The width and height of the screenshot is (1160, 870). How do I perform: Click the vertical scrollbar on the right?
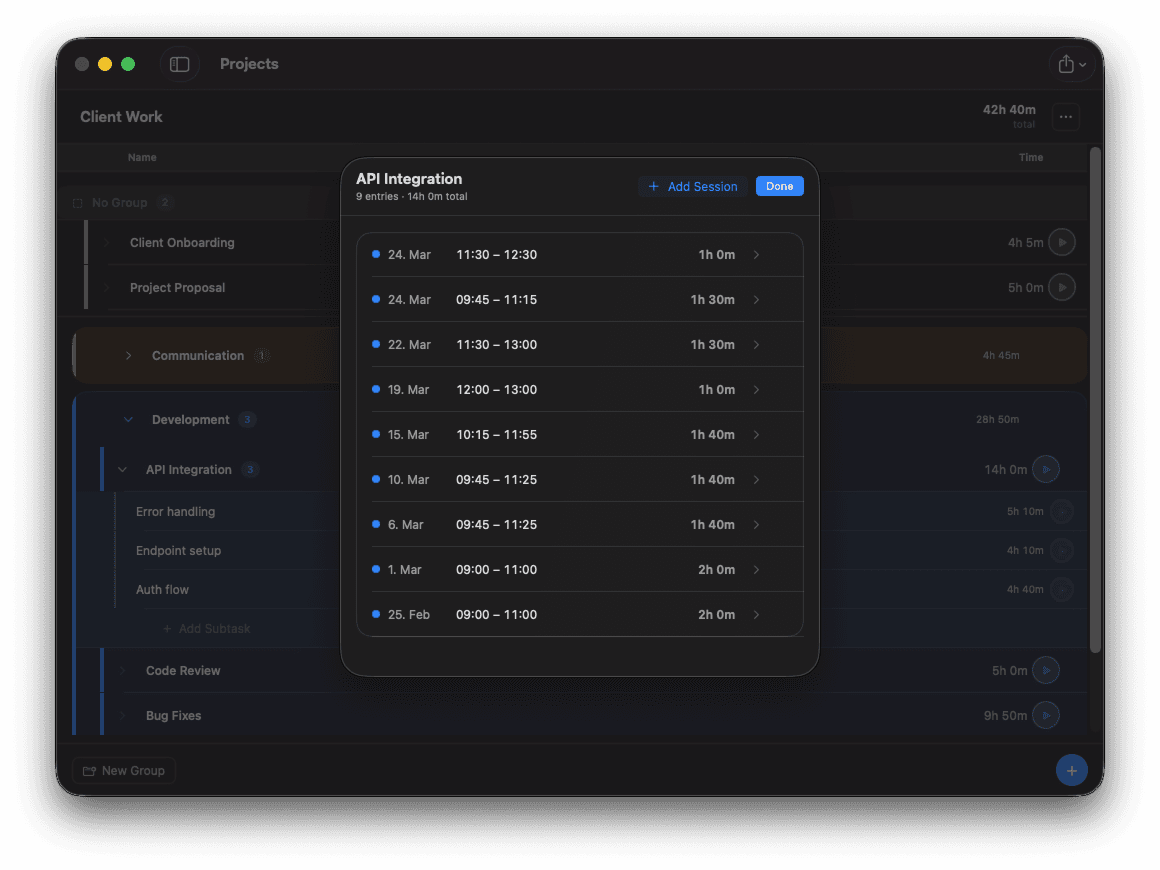tap(1095, 400)
